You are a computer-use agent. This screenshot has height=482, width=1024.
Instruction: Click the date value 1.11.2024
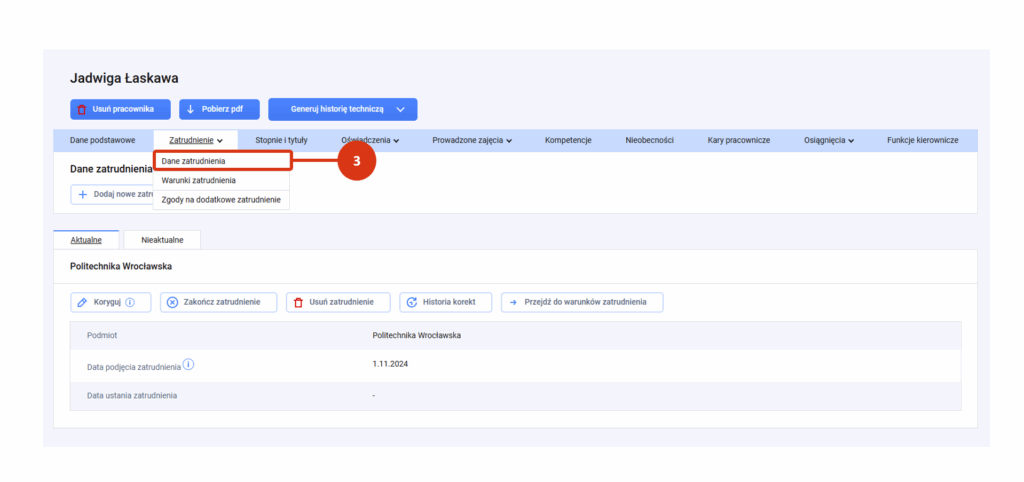(x=391, y=364)
